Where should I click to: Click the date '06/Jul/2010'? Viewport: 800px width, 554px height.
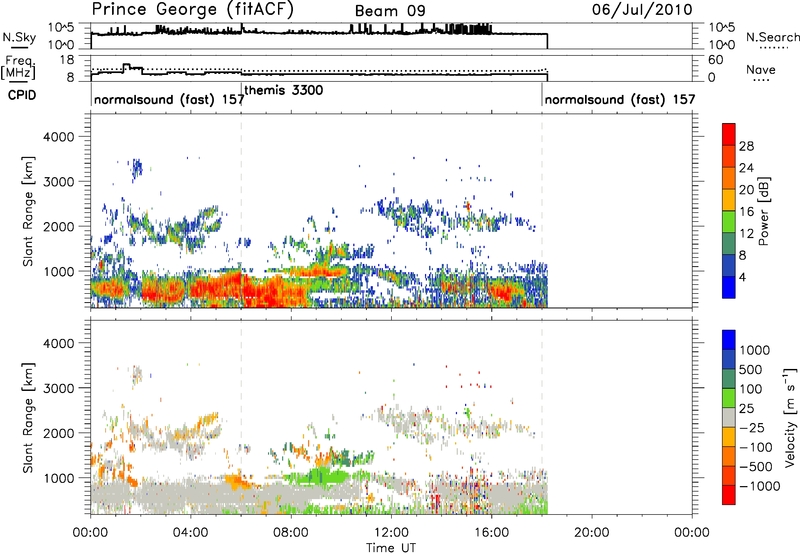[x=642, y=10]
